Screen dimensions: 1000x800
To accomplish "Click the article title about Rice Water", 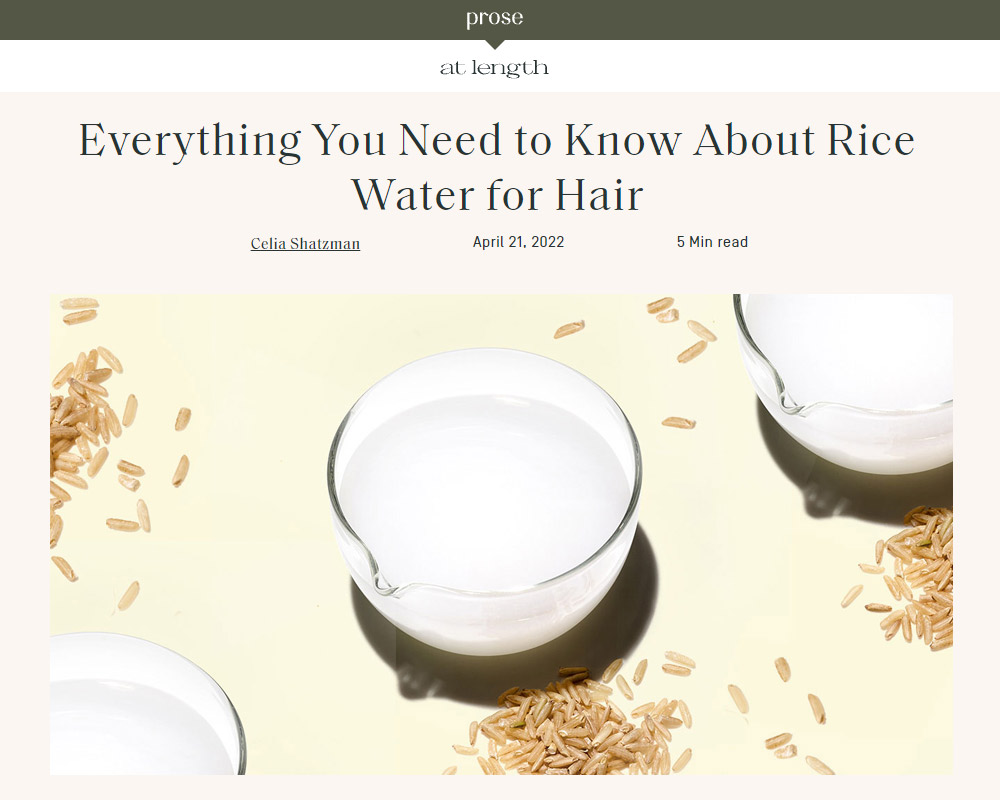I will (497, 167).
